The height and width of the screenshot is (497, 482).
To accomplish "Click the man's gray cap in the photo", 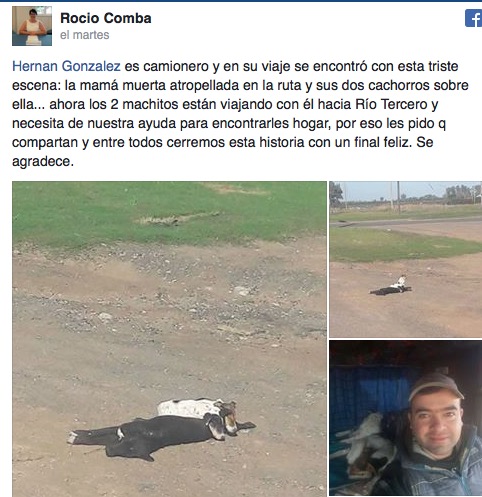I will [436, 387].
